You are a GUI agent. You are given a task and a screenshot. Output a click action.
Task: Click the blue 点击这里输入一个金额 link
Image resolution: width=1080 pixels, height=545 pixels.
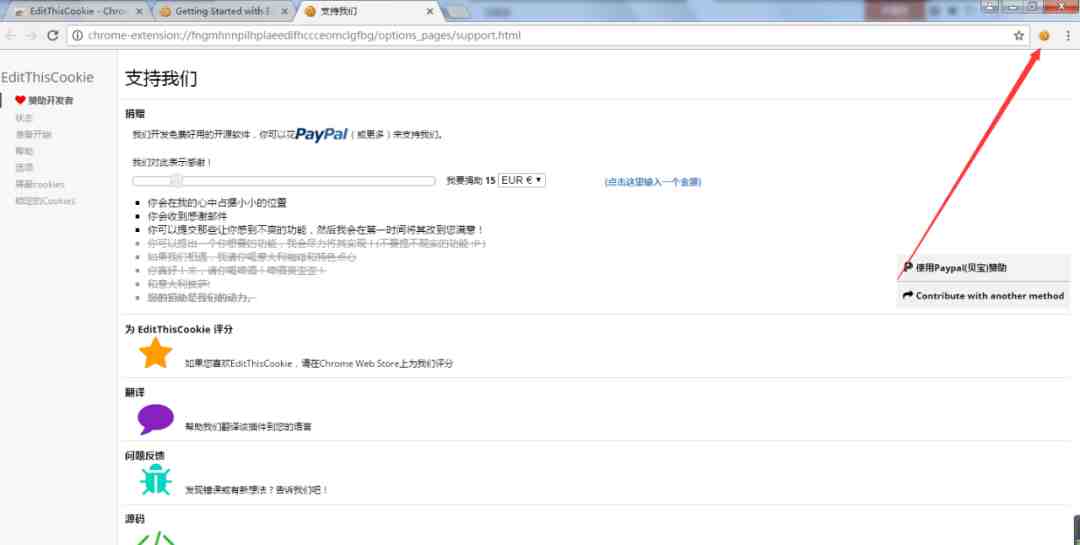pyautogui.click(x=653, y=182)
